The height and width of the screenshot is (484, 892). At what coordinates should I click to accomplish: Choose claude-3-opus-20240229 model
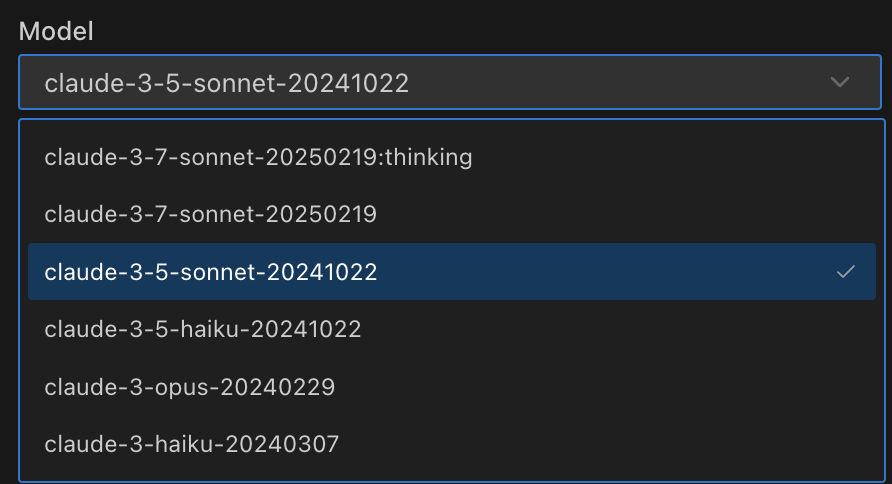(190, 386)
